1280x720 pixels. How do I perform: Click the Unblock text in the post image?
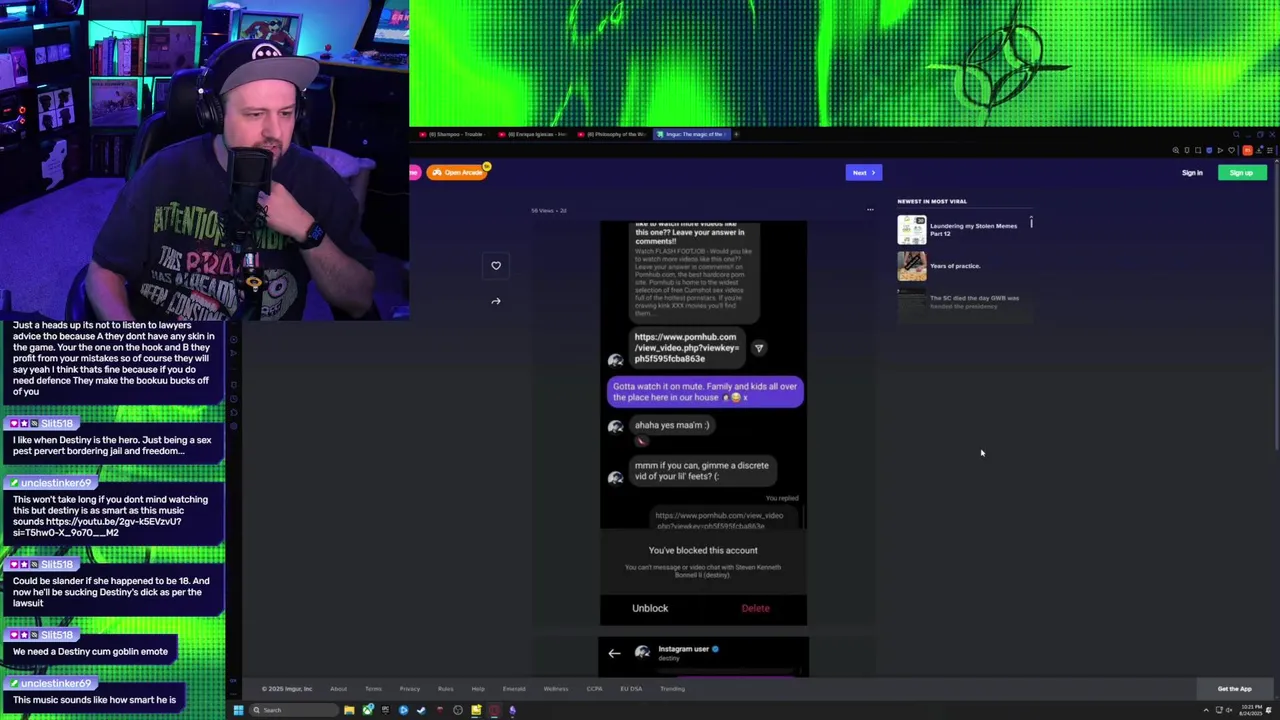pyautogui.click(x=650, y=608)
